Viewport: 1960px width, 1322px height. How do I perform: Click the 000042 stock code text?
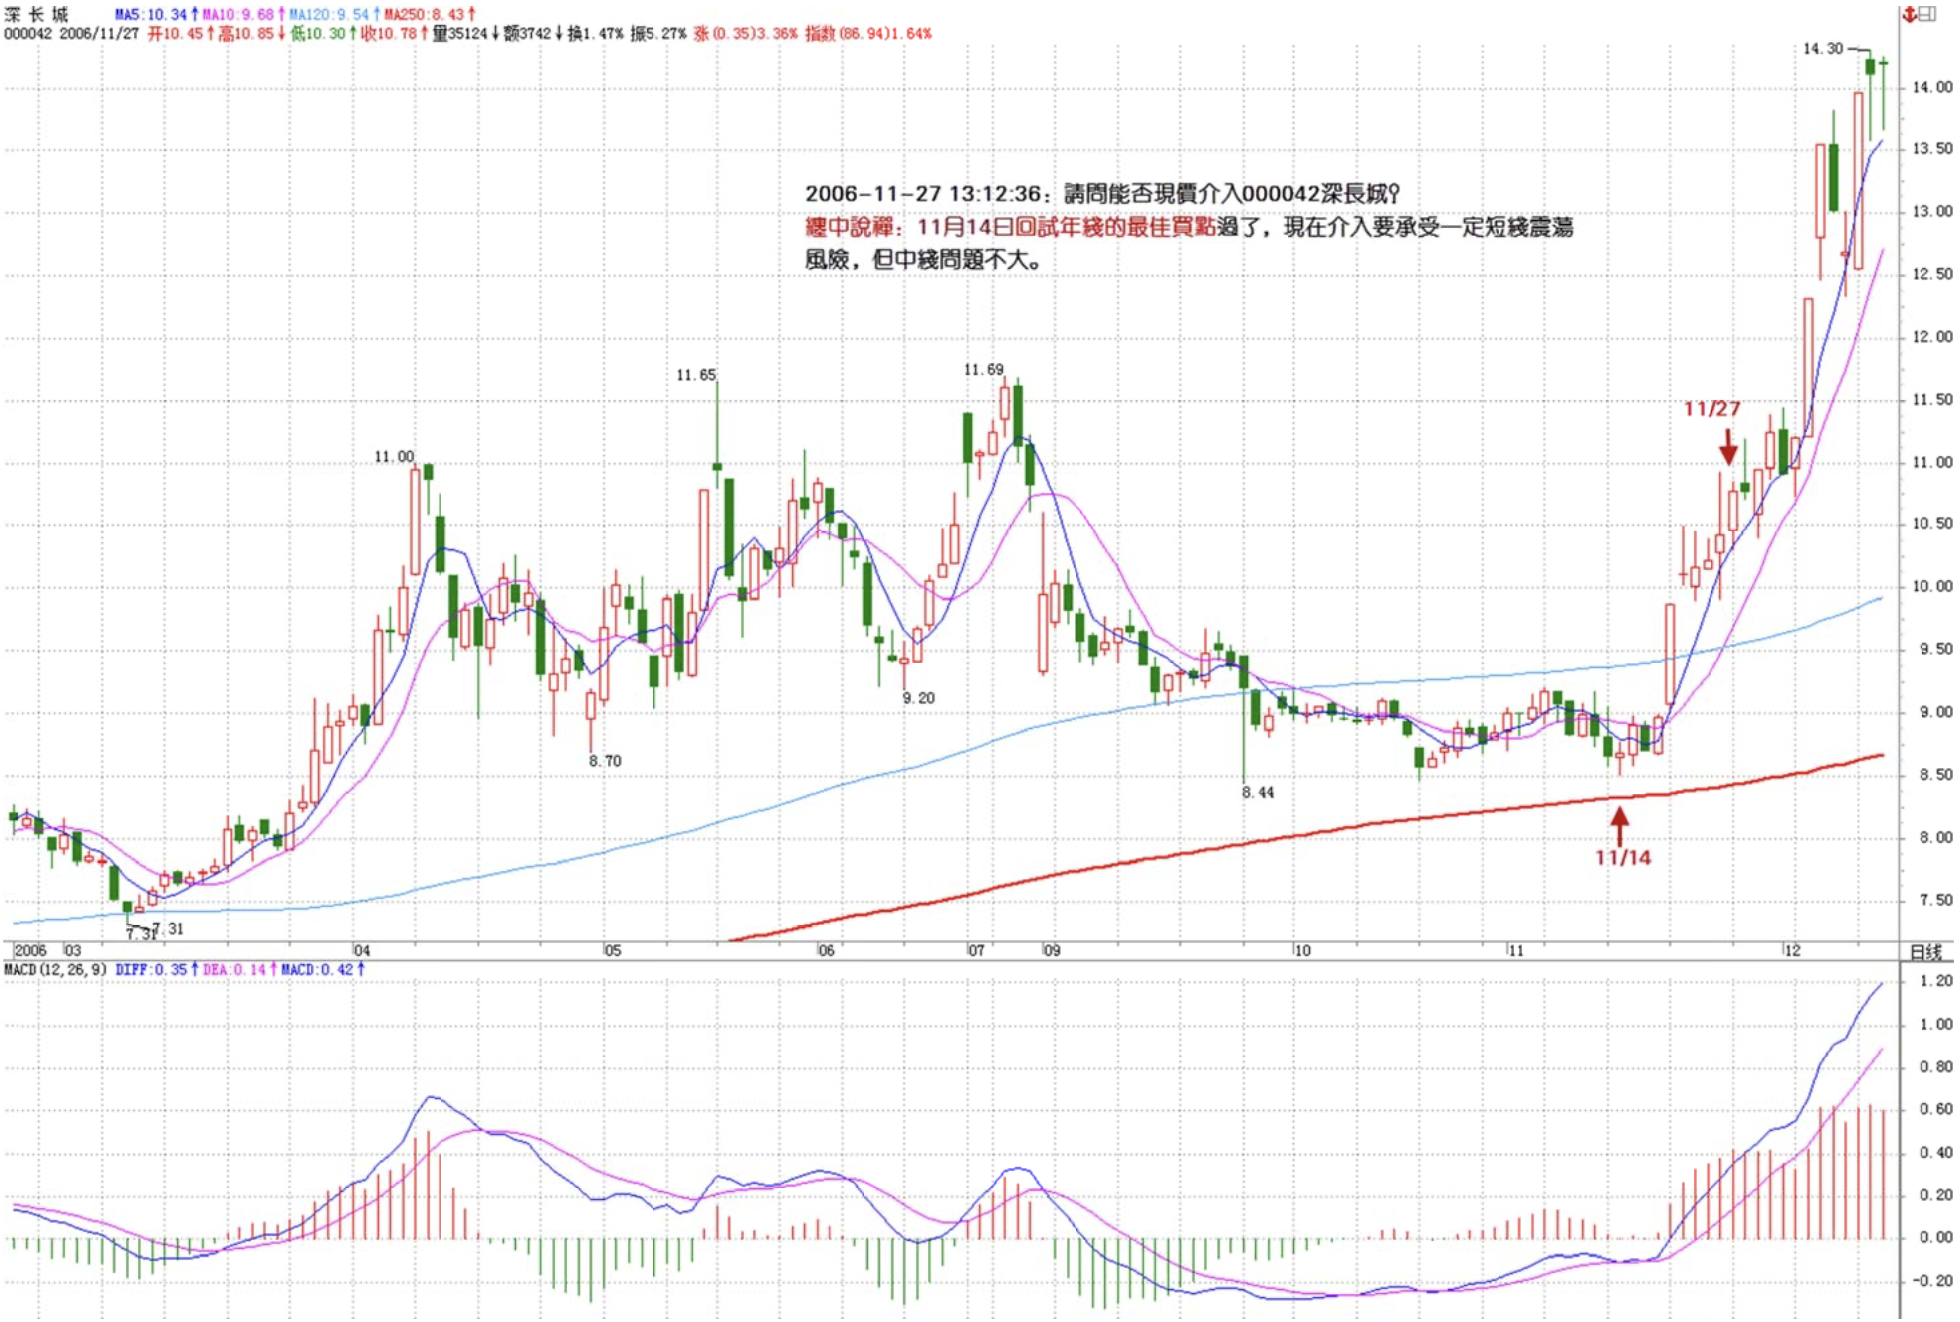tap(27, 34)
